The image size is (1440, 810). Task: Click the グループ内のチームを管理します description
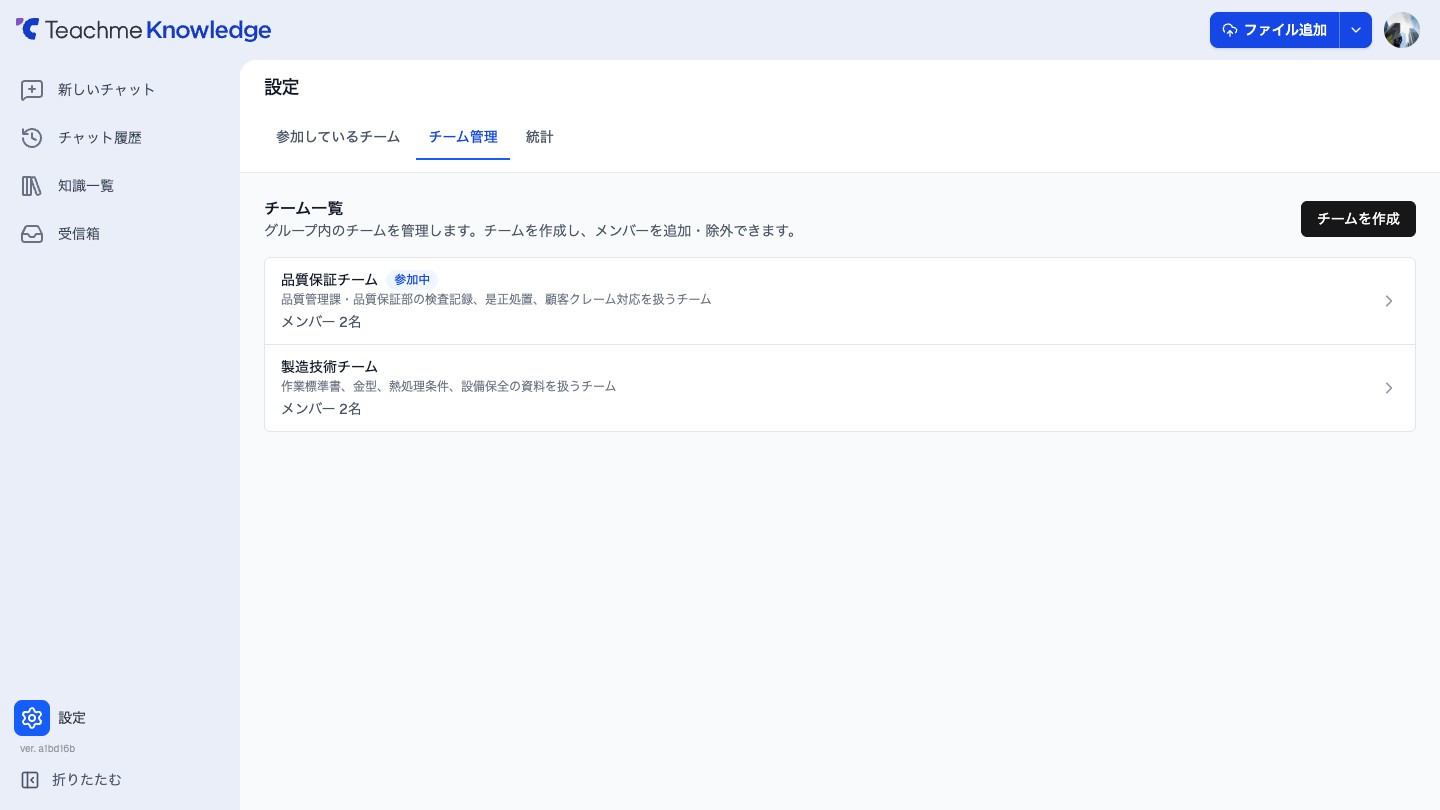click(532, 231)
